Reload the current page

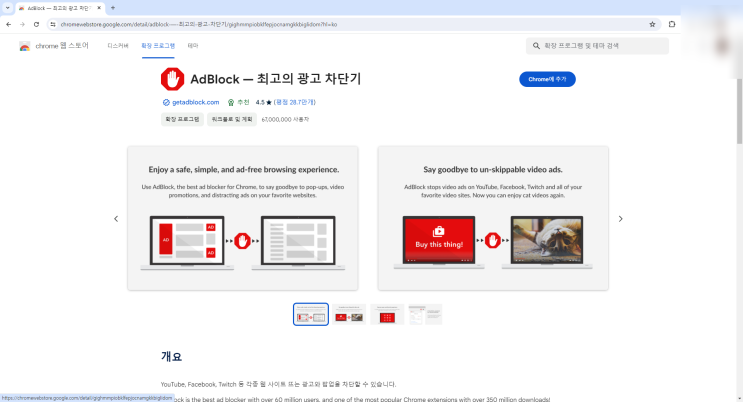[x=36, y=24]
